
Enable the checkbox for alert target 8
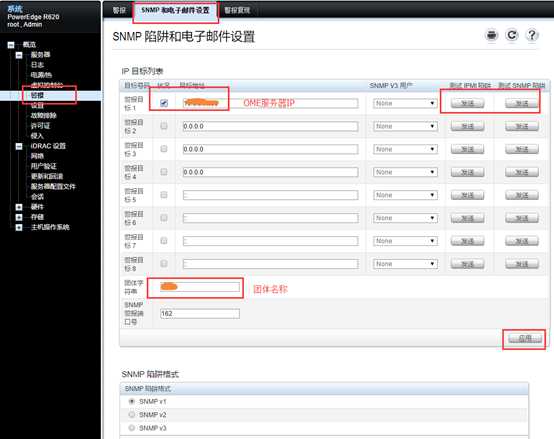pyautogui.click(x=164, y=264)
